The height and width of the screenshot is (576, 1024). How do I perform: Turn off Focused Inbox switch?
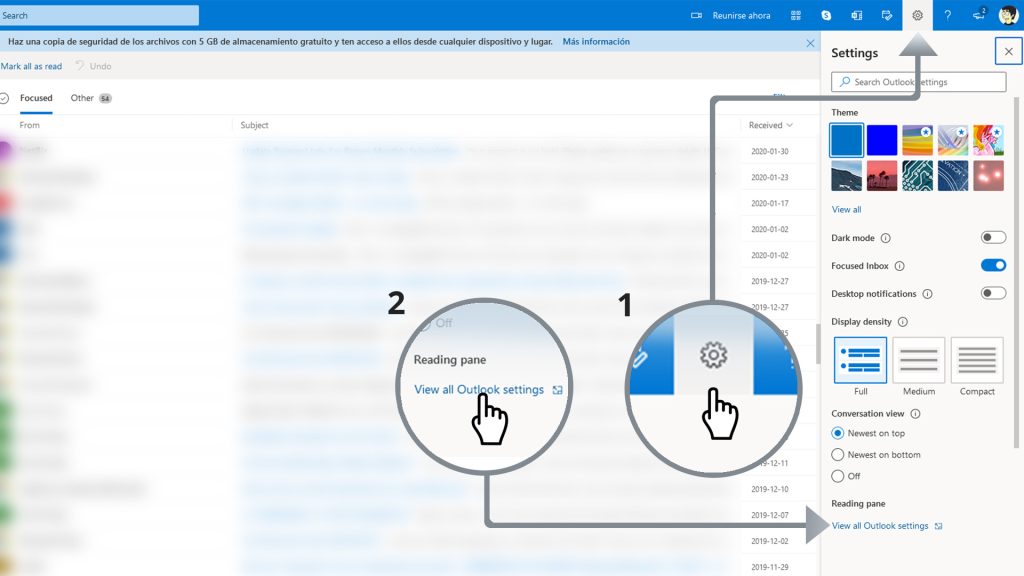tap(993, 265)
